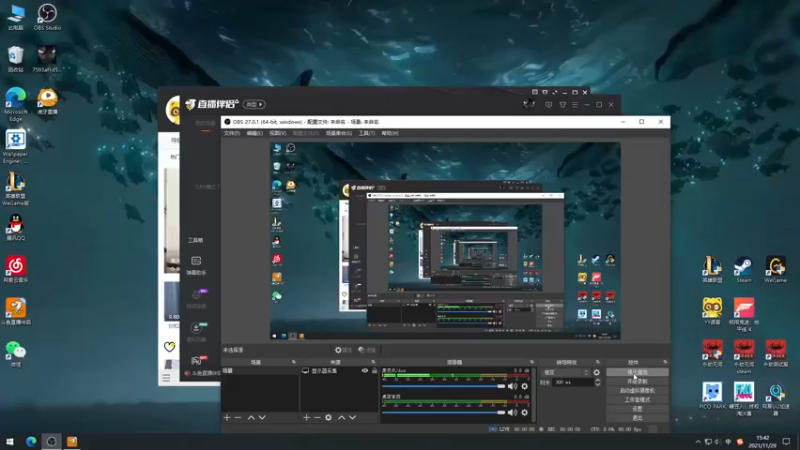Add a new scene with plus icon
This screenshot has width=800, height=450.
click(x=227, y=417)
